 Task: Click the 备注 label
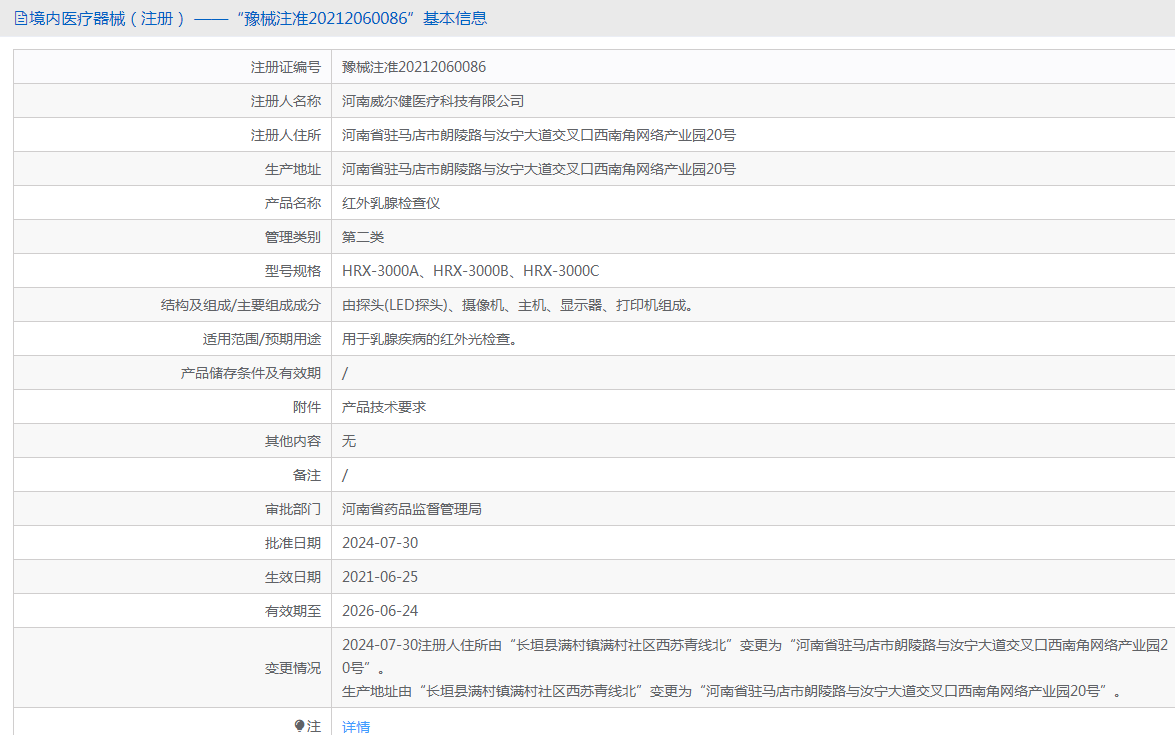point(306,475)
